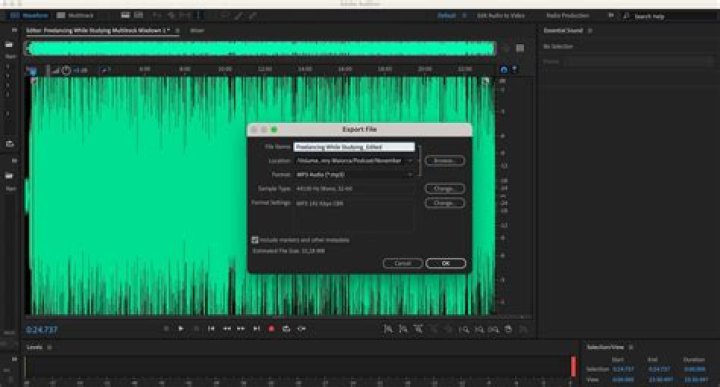720x387 pixels.
Task: Click the Estimated File Size text
Action: (x=289, y=251)
